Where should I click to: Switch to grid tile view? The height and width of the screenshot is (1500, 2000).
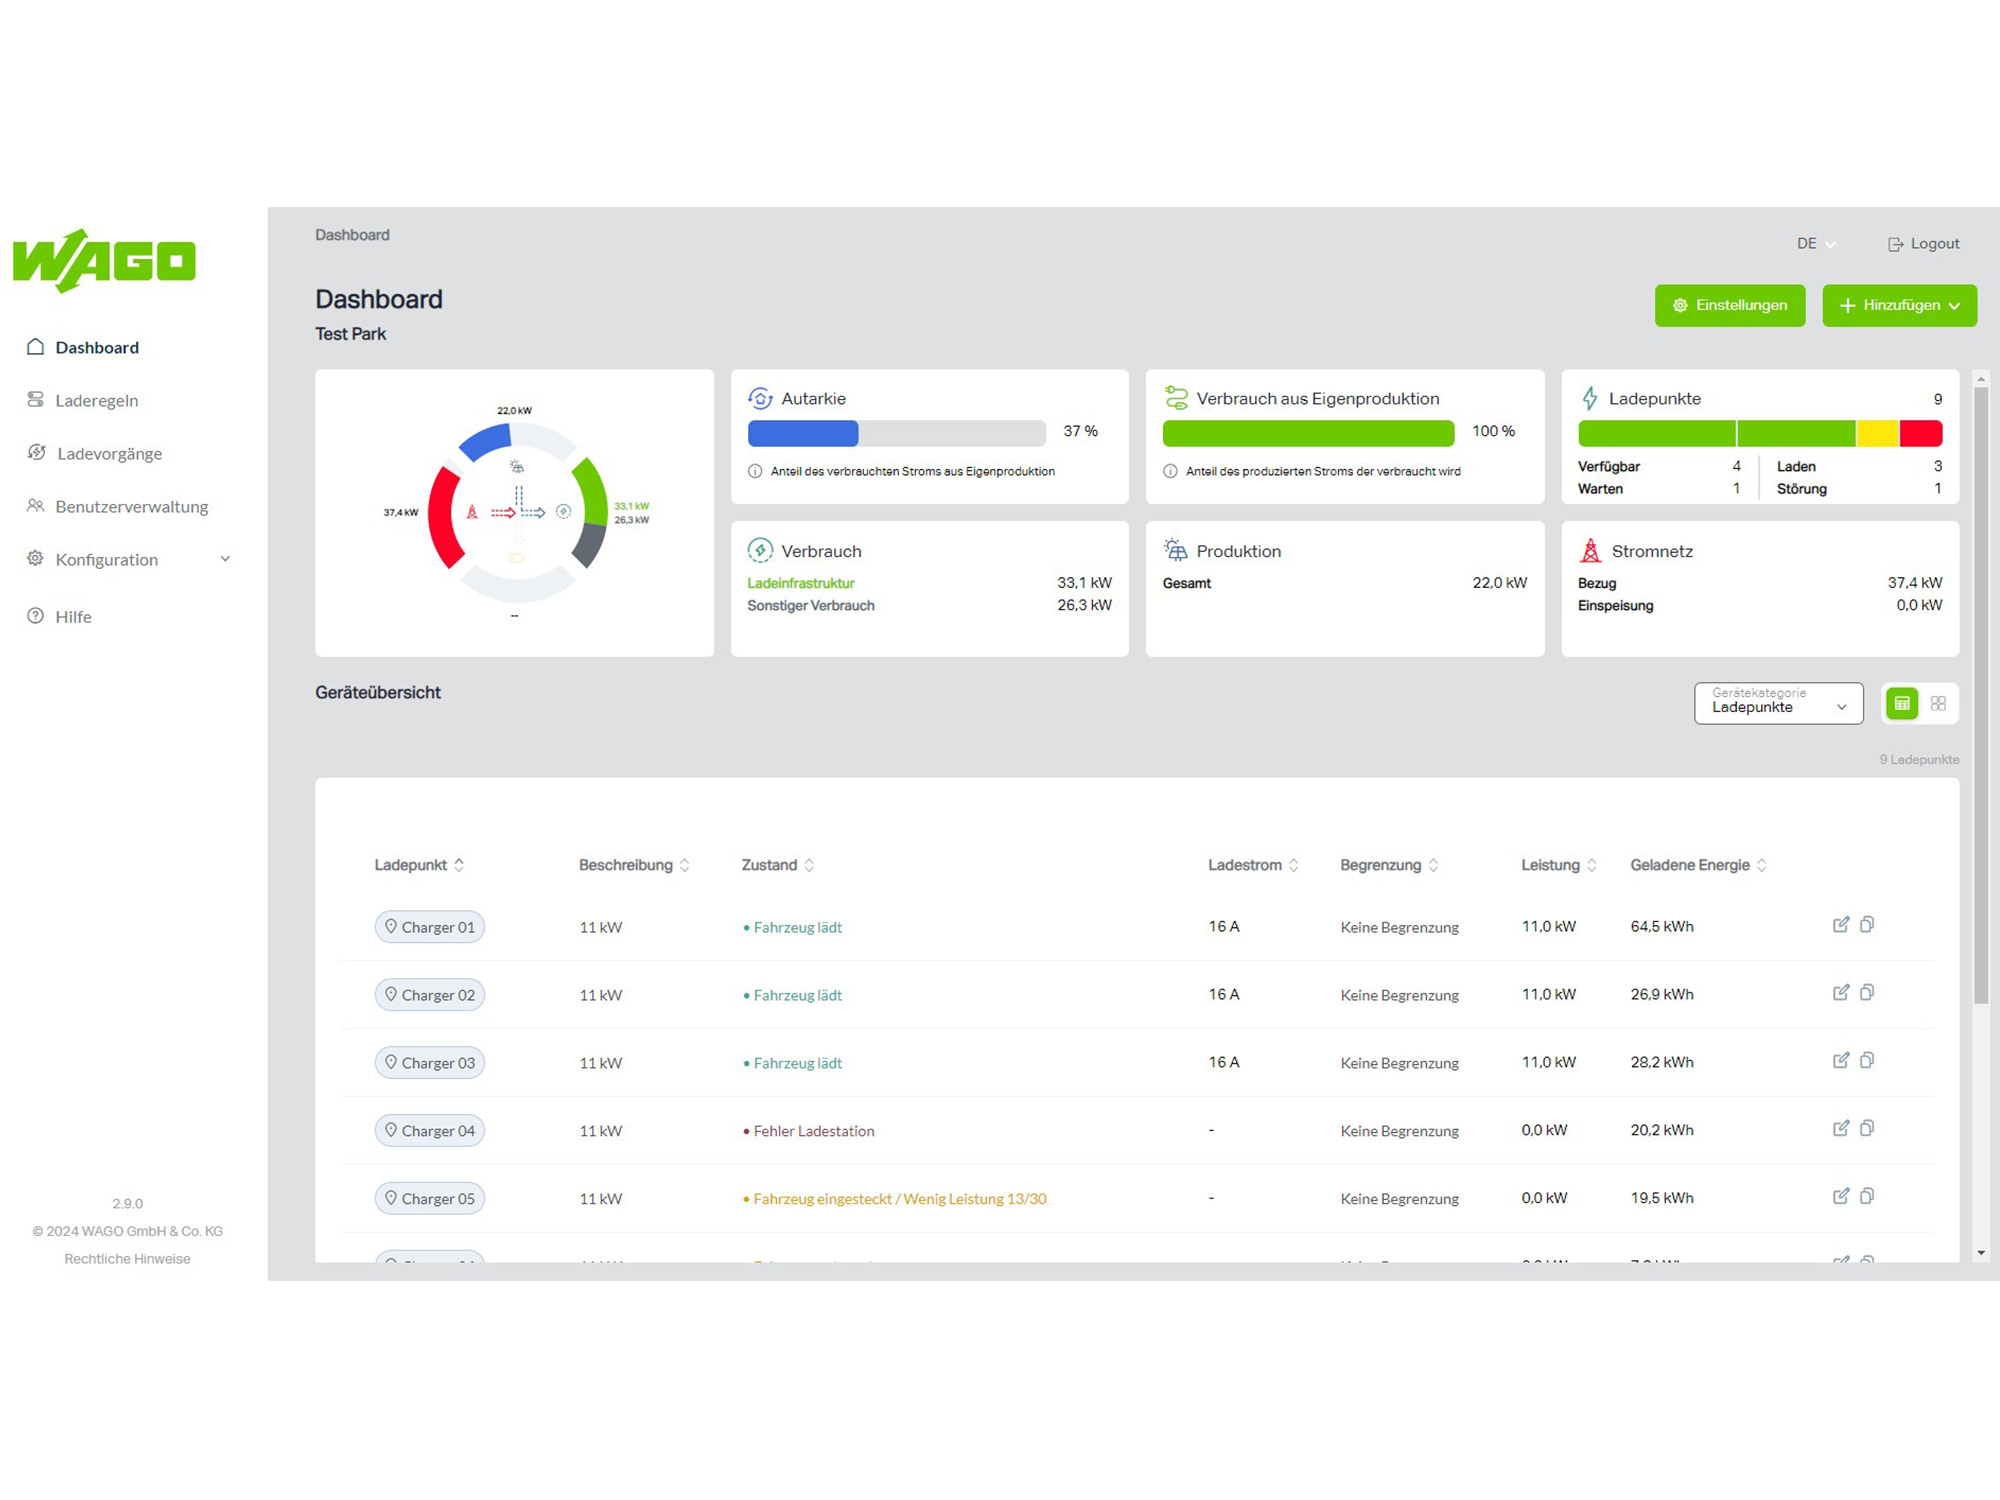[1938, 704]
